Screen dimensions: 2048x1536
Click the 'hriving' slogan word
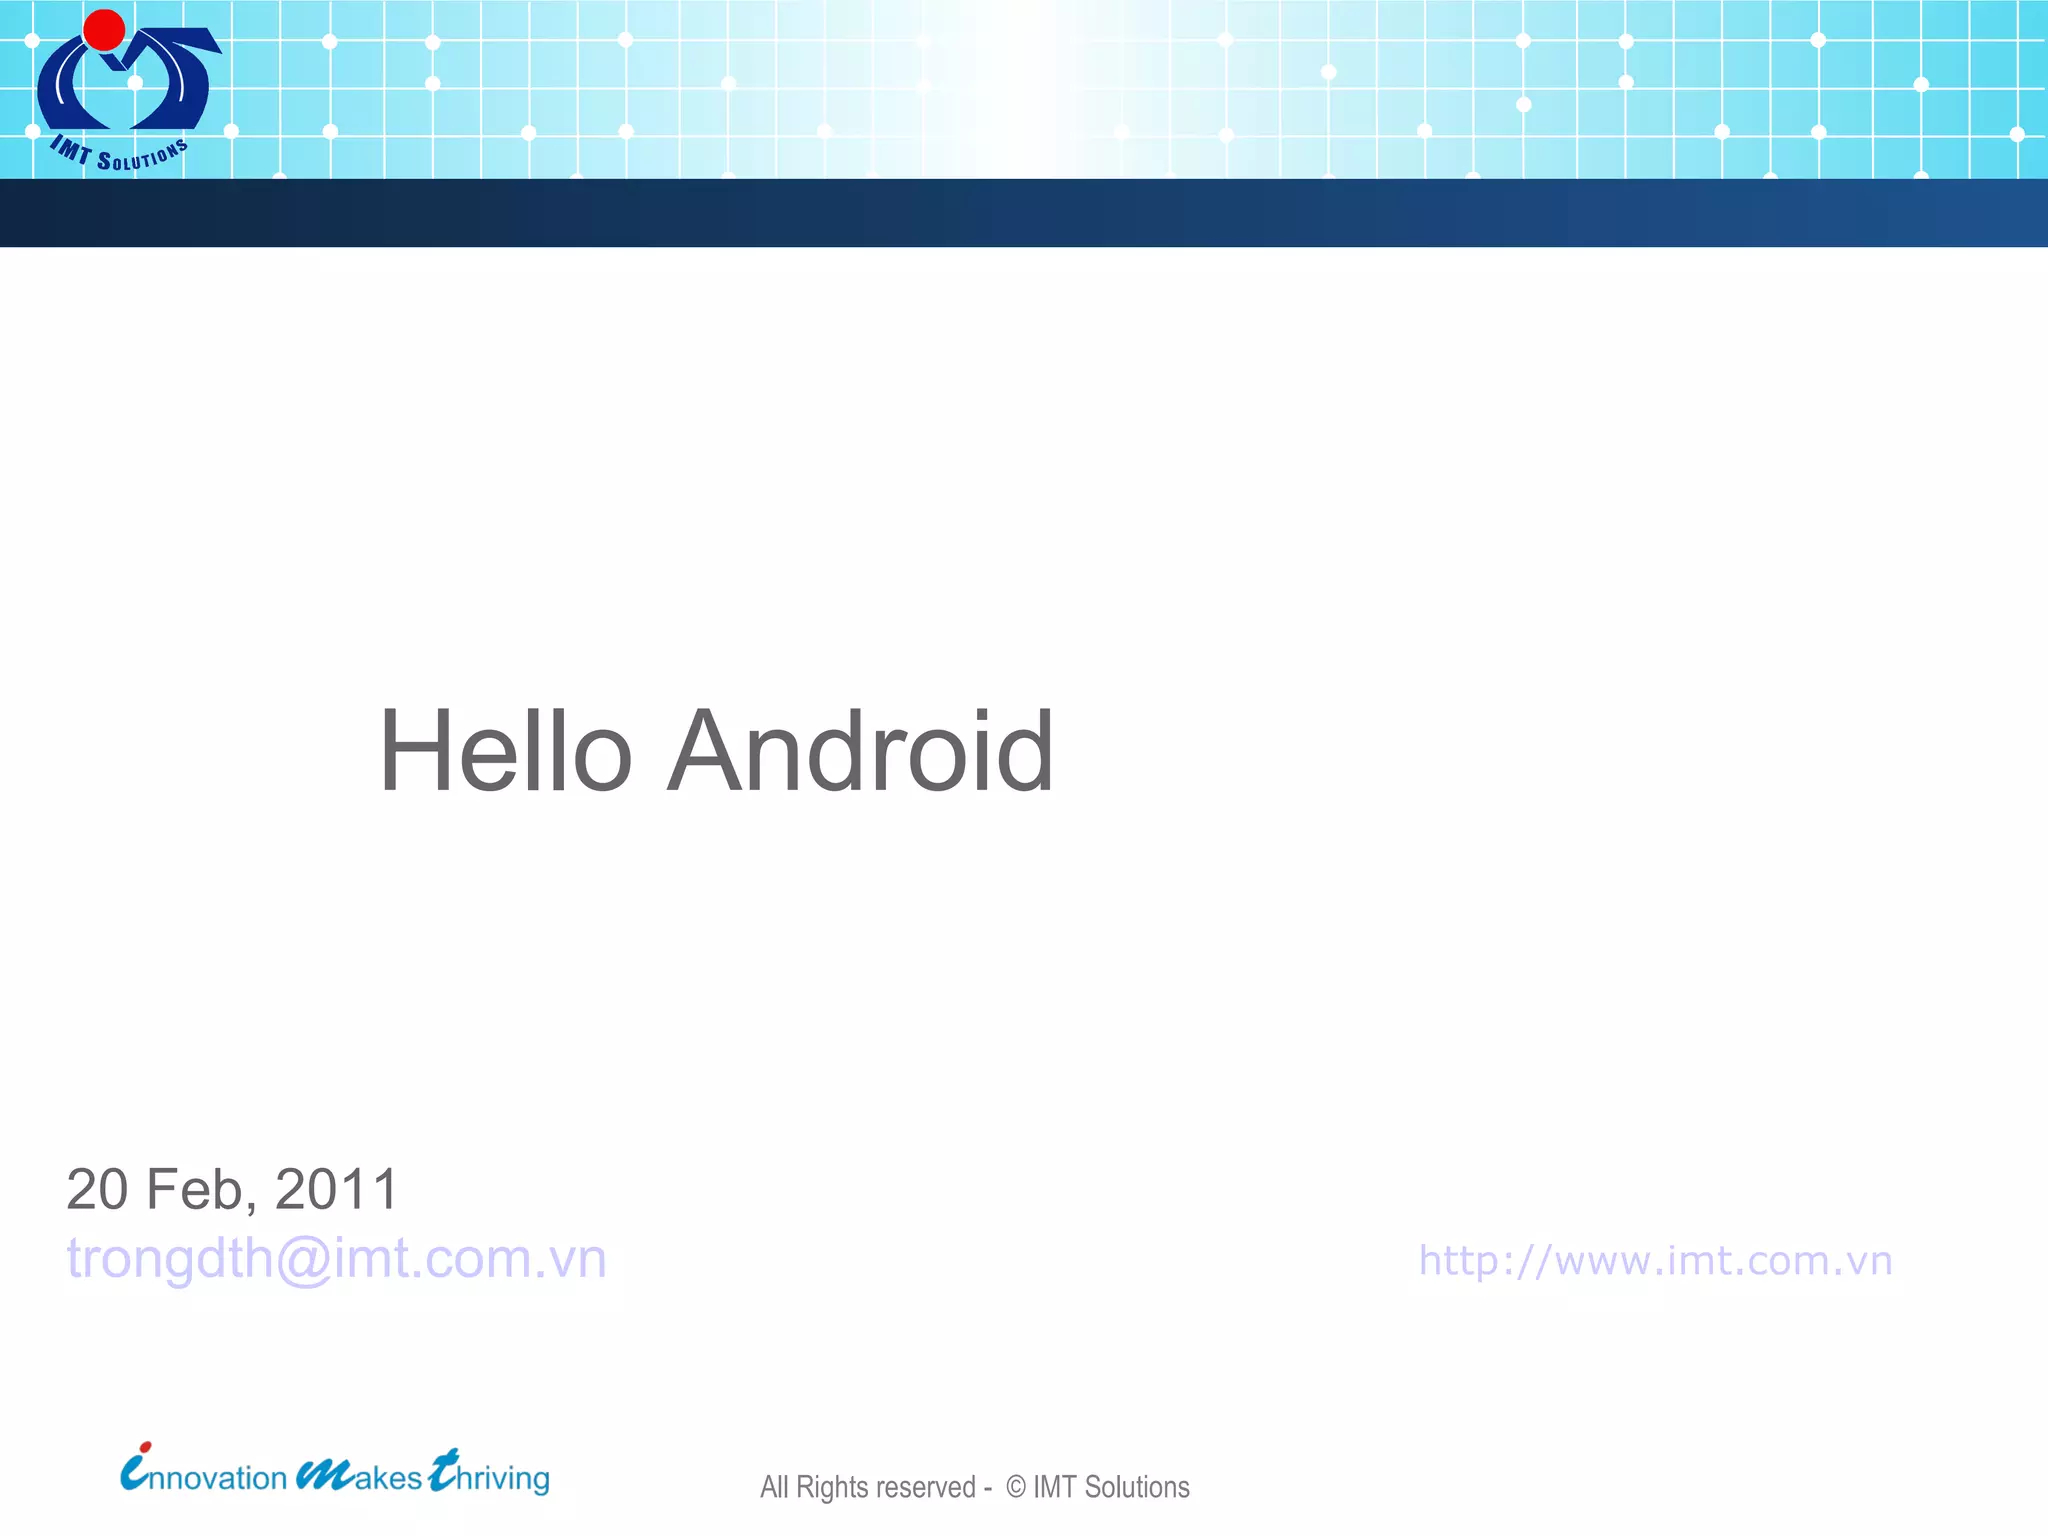[x=503, y=1478]
